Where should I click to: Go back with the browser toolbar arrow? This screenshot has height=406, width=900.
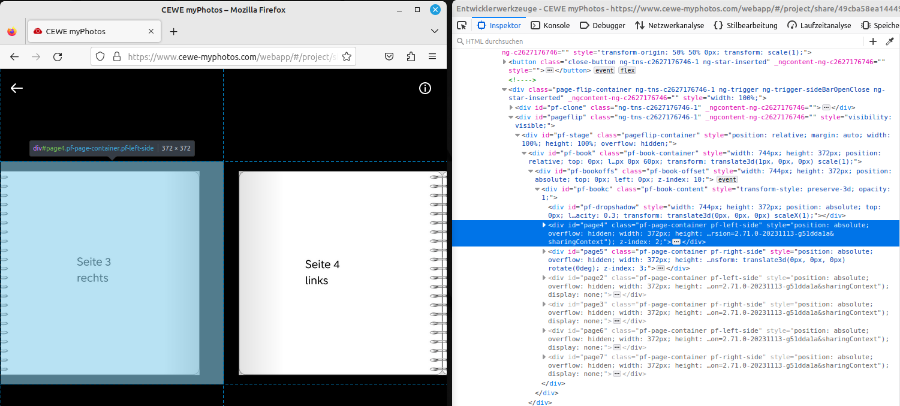coord(14,57)
